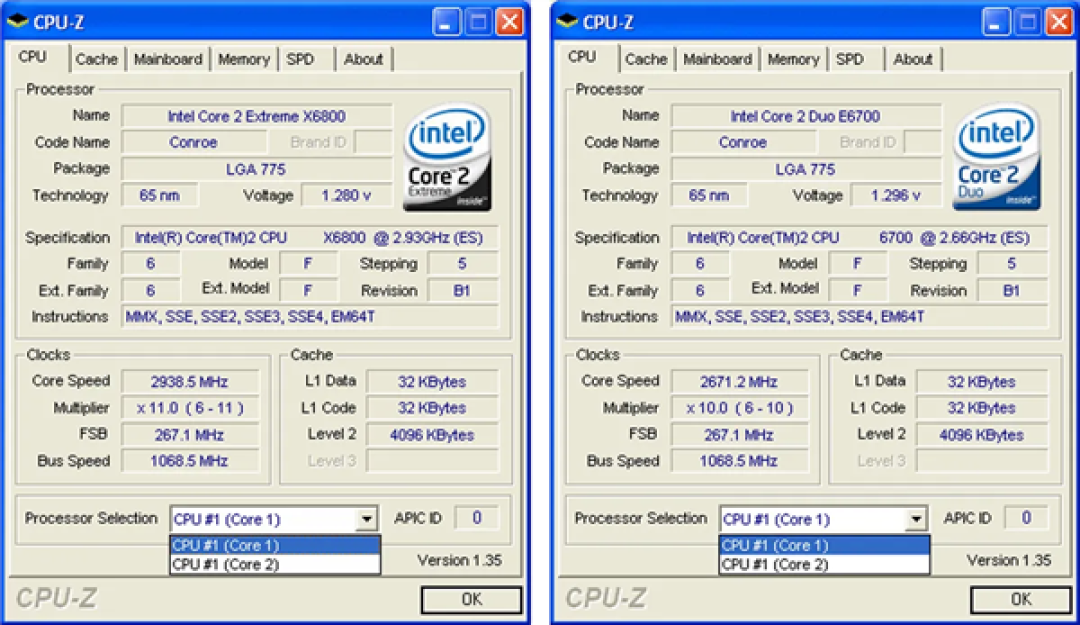Viewport: 1080px width, 625px height.
Task: Switch to Memory tab in the E6700 window
Action: [793, 59]
